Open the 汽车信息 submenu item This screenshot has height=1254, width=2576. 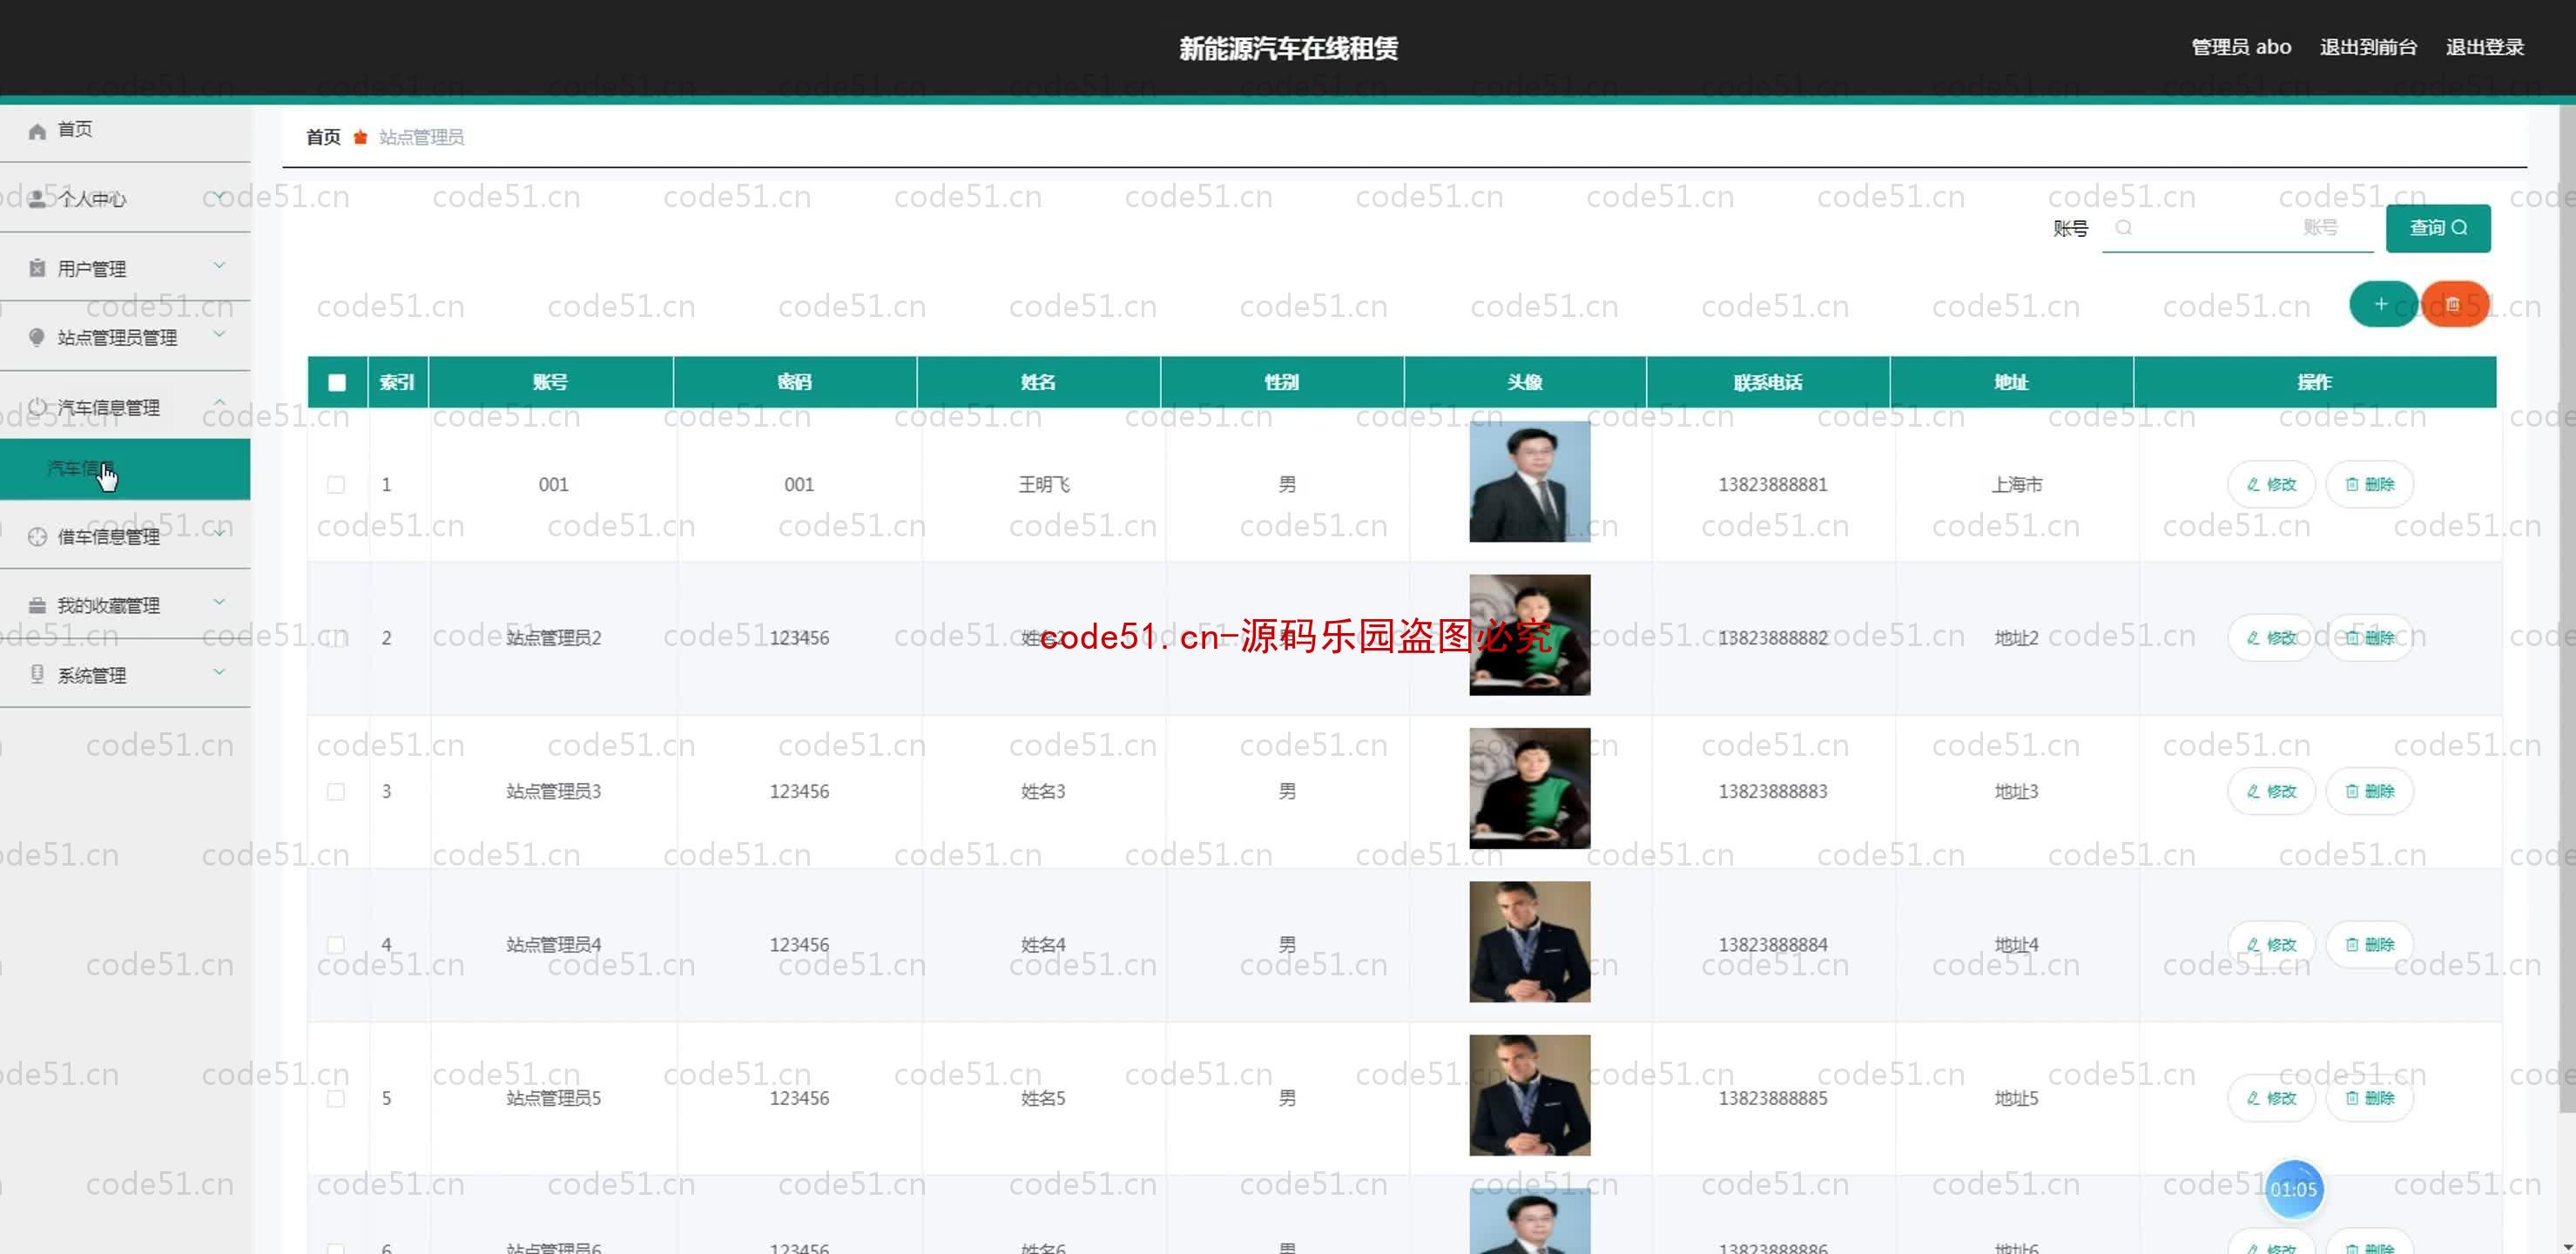[125, 469]
